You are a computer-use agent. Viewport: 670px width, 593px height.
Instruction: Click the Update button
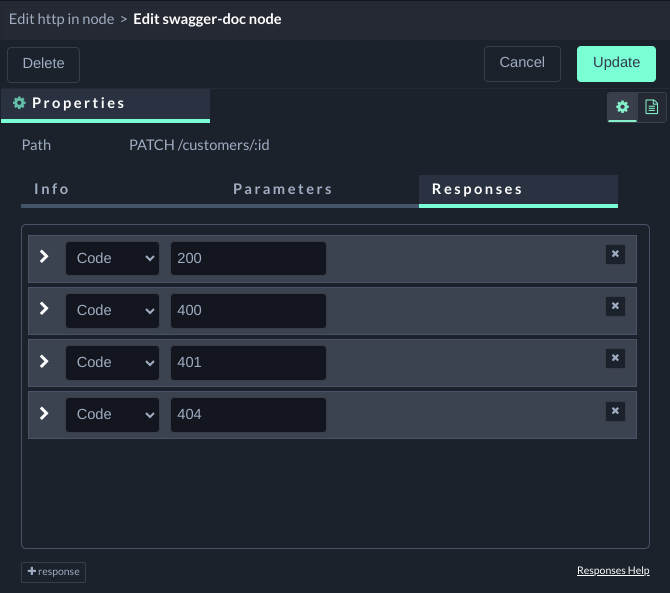pyautogui.click(x=616, y=63)
